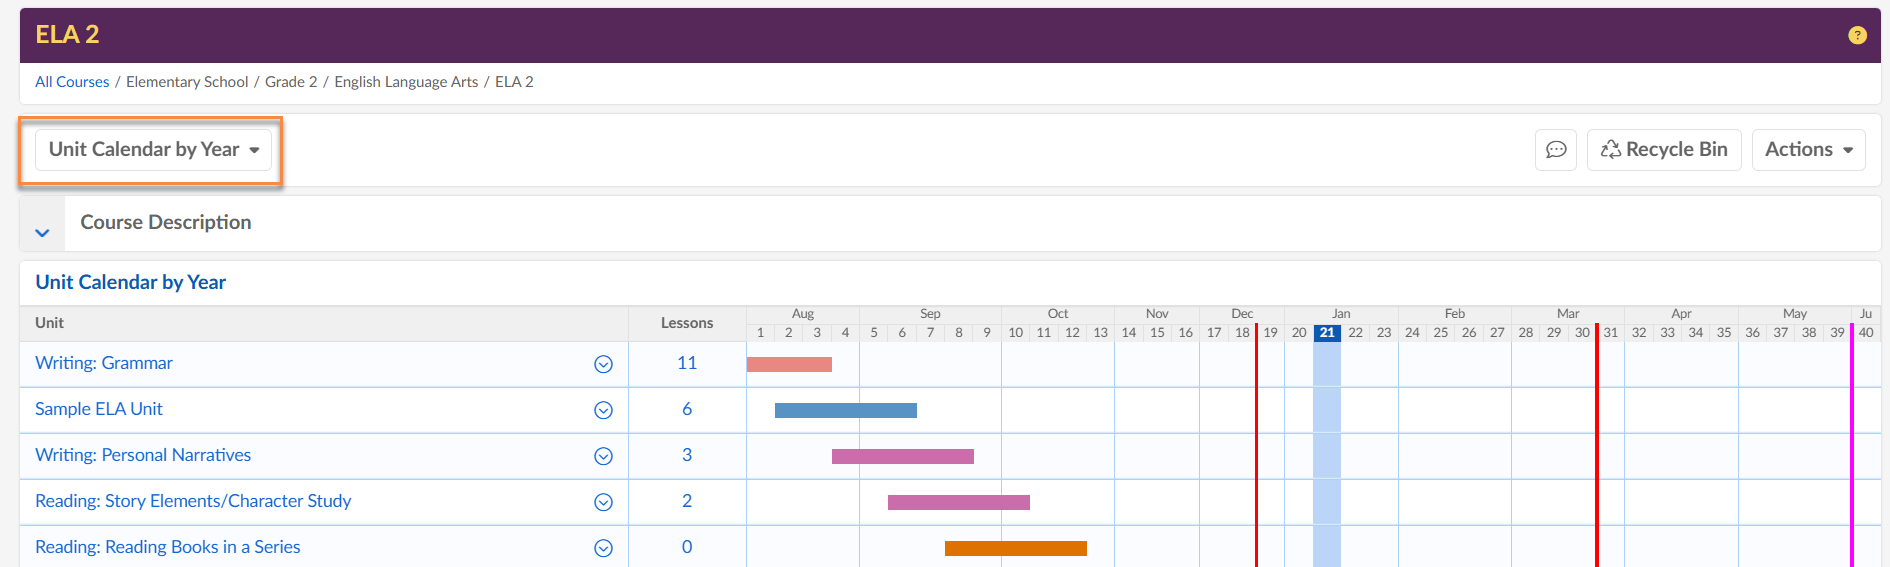
Task: Click the yellow help question mark icon
Action: click(x=1857, y=35)
